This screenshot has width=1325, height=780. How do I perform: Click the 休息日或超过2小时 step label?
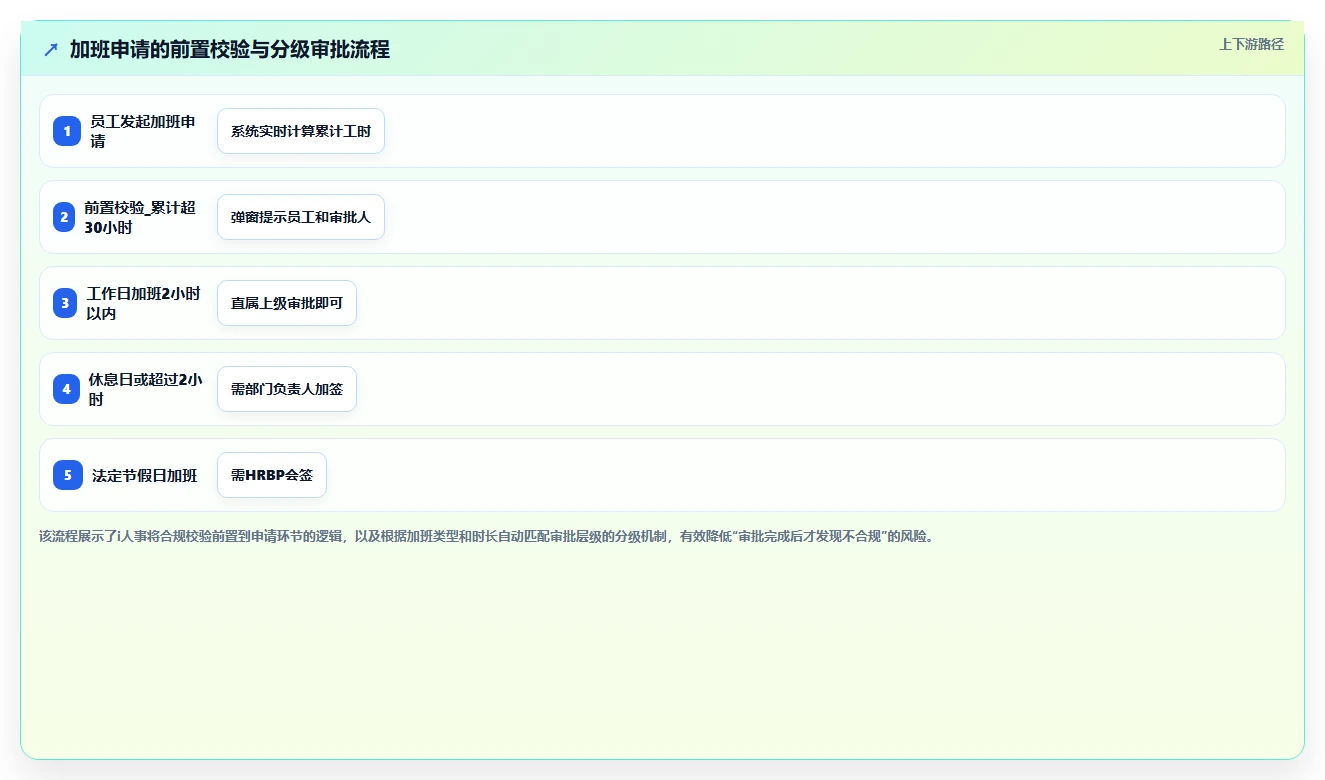point(145,389)
